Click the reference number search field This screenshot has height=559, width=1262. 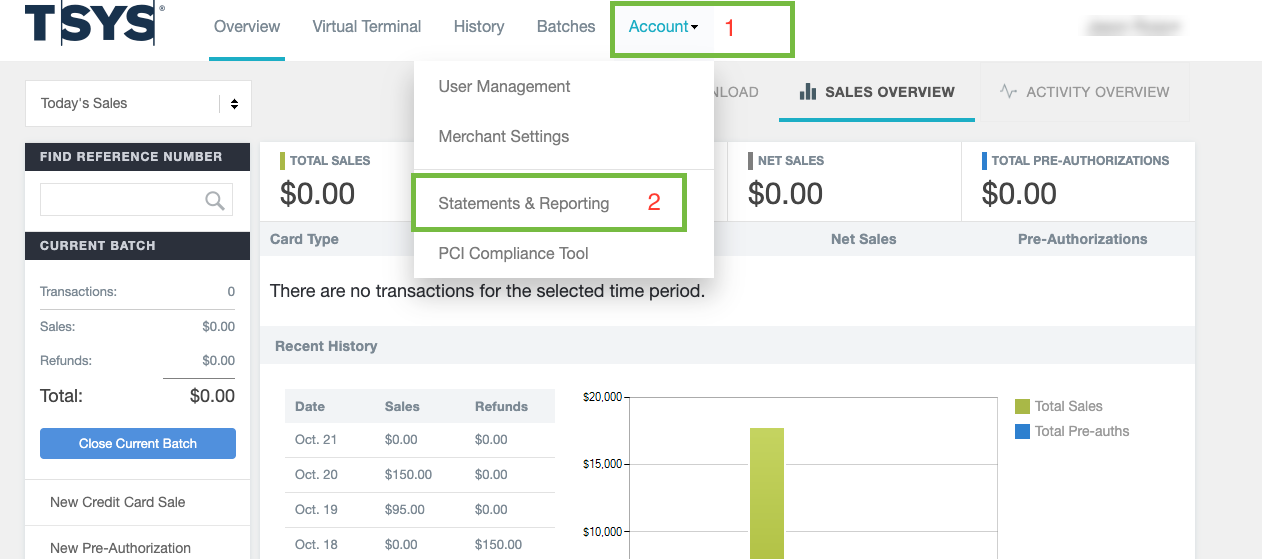[122, 200]
